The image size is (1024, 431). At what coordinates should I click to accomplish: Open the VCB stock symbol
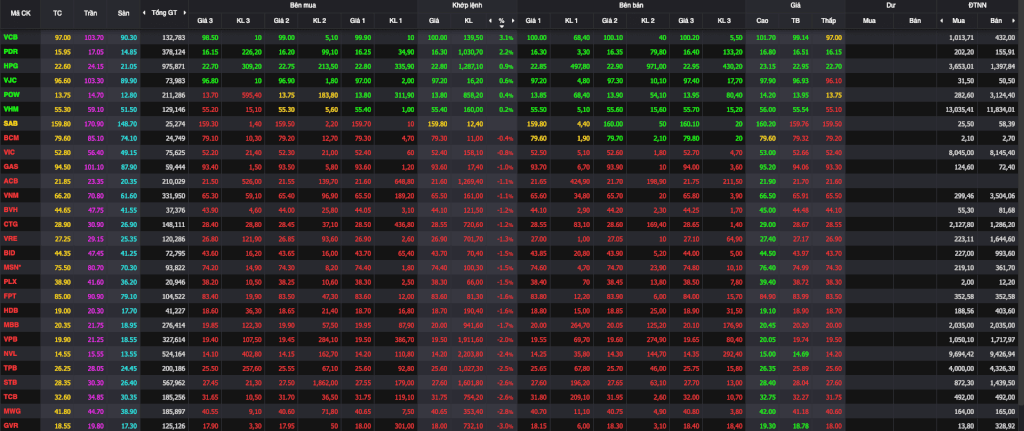tap(10, 37)
